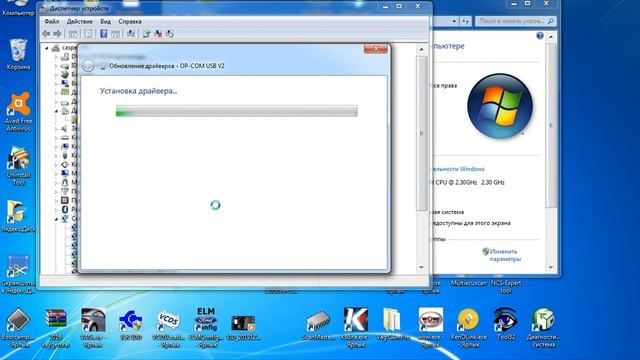This screenshot has width=640, height=360.
Task: Select Multiecuscan desktop label
Action: [468, 283]
